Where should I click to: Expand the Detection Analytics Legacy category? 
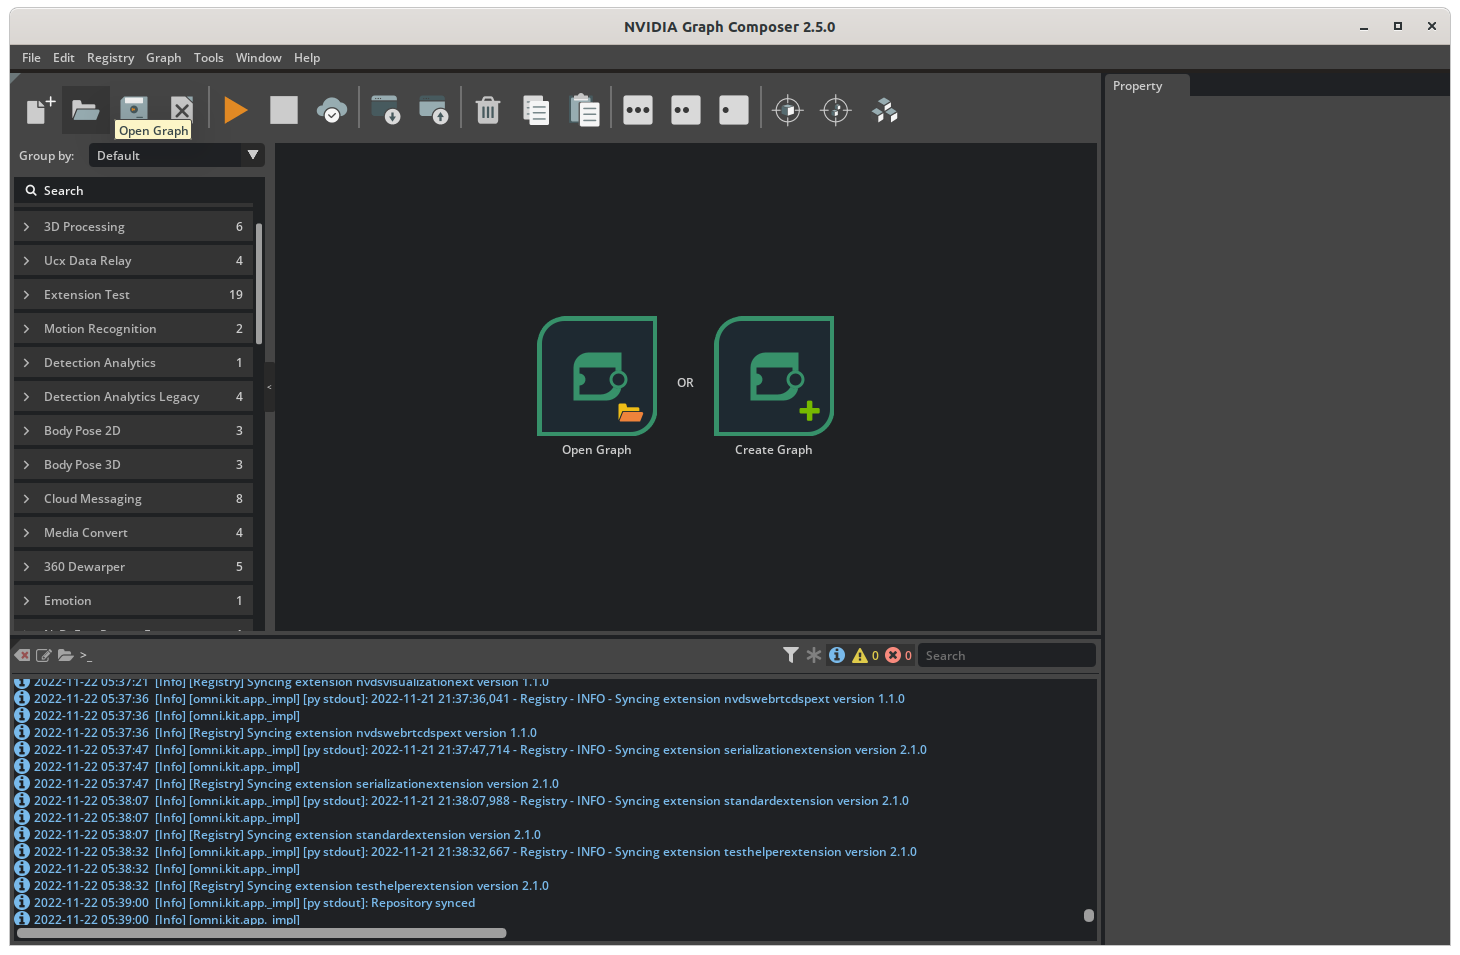[x=133, y=397]
